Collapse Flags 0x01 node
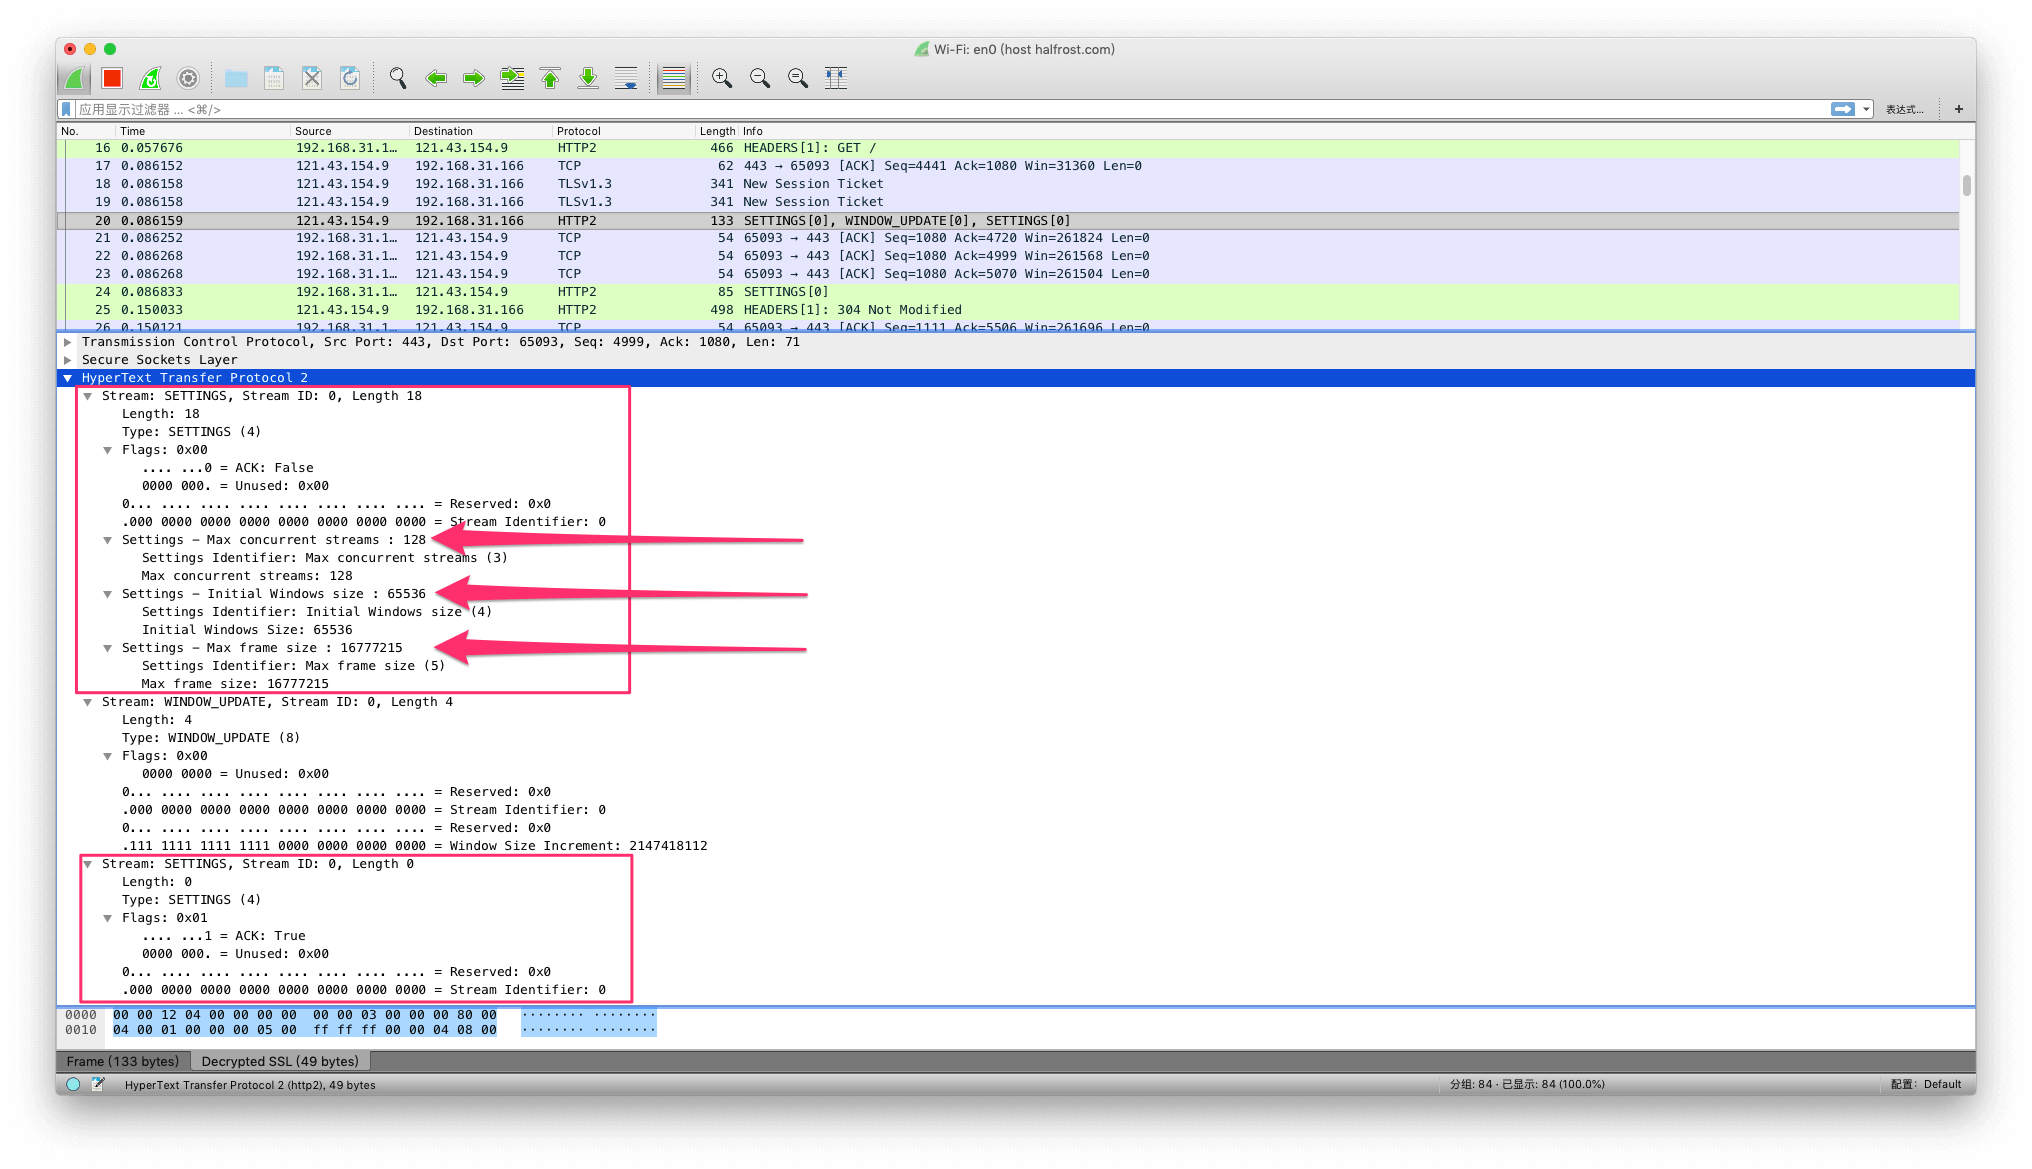2032x1169 pixels. [107, 918]
